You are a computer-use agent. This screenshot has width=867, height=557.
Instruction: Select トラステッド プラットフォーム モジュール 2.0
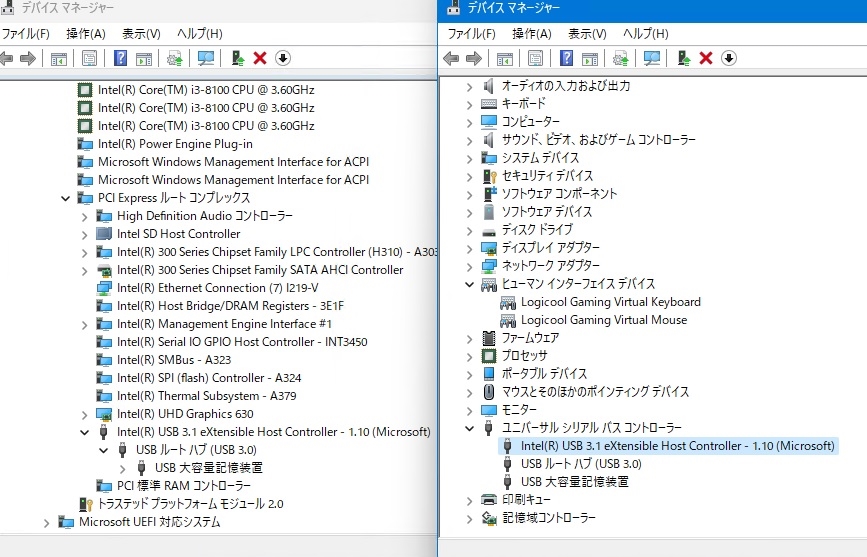(190, 504)
